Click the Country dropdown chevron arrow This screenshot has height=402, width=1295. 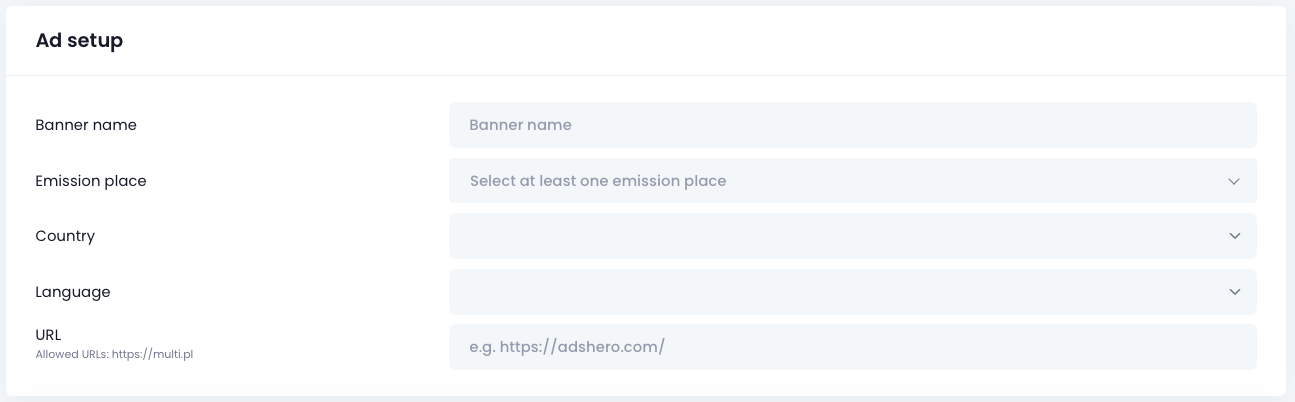[1234, 236]
